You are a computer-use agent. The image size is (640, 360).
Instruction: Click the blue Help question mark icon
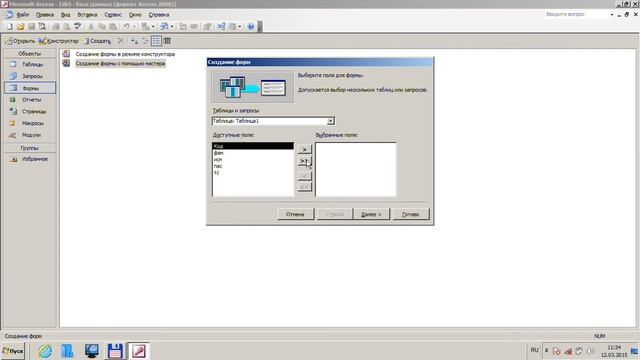251,27
